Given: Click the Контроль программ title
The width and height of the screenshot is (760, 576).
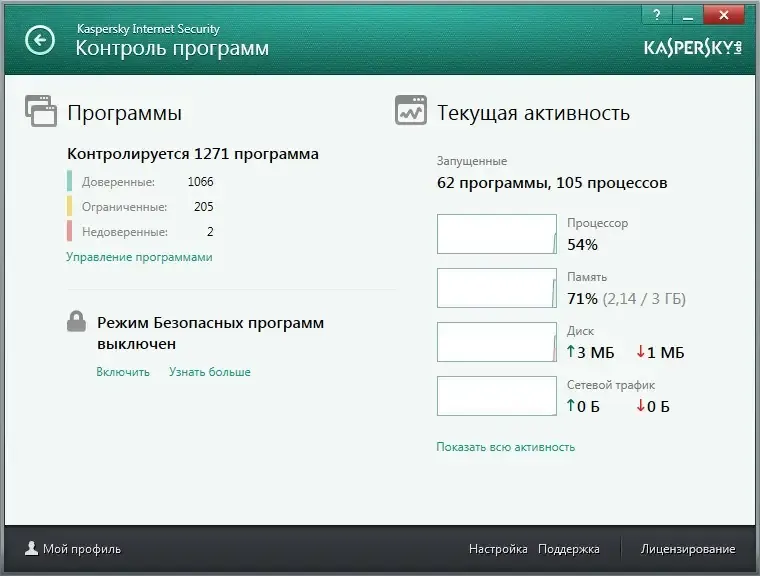Looking at the screenshot, I should [172, 48].
